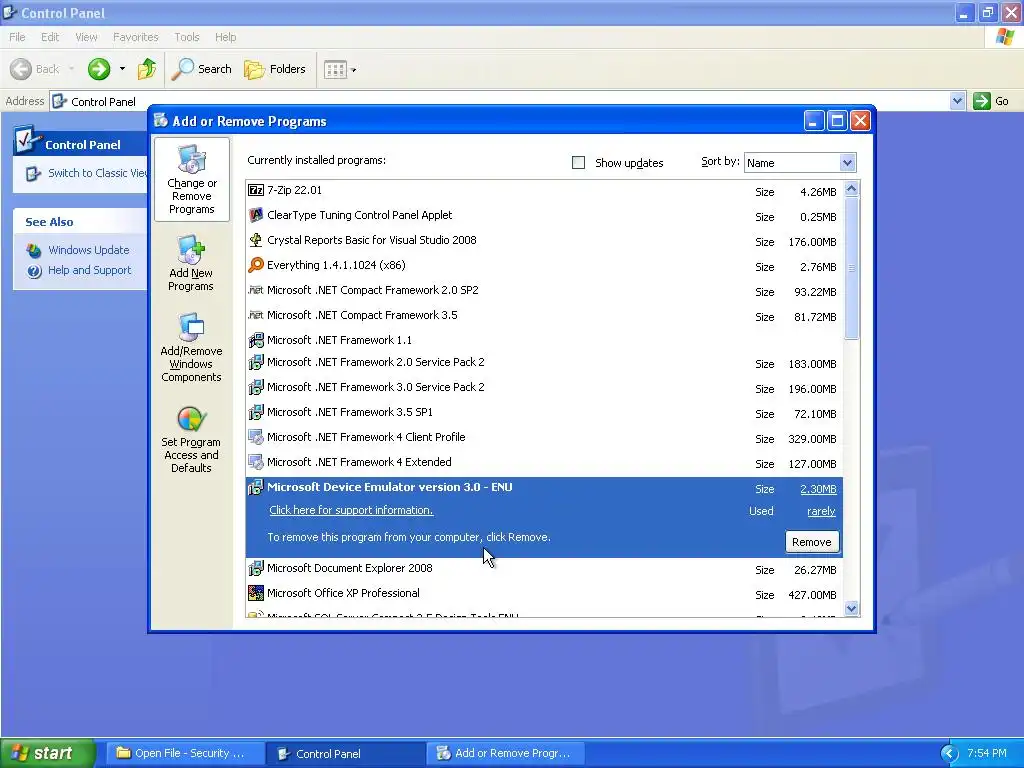Image resolution: width=1024 pixels, height=768 pixels.
Task: Click the Go button beside address bar
Action: click(991, 101)
